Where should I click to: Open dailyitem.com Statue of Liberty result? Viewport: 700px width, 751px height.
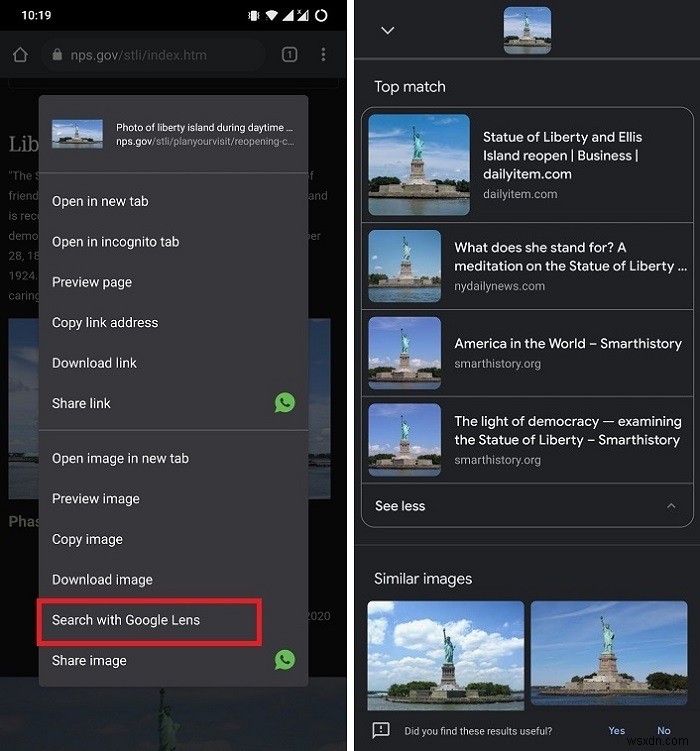pyautogui.click(x=527, y=165)
